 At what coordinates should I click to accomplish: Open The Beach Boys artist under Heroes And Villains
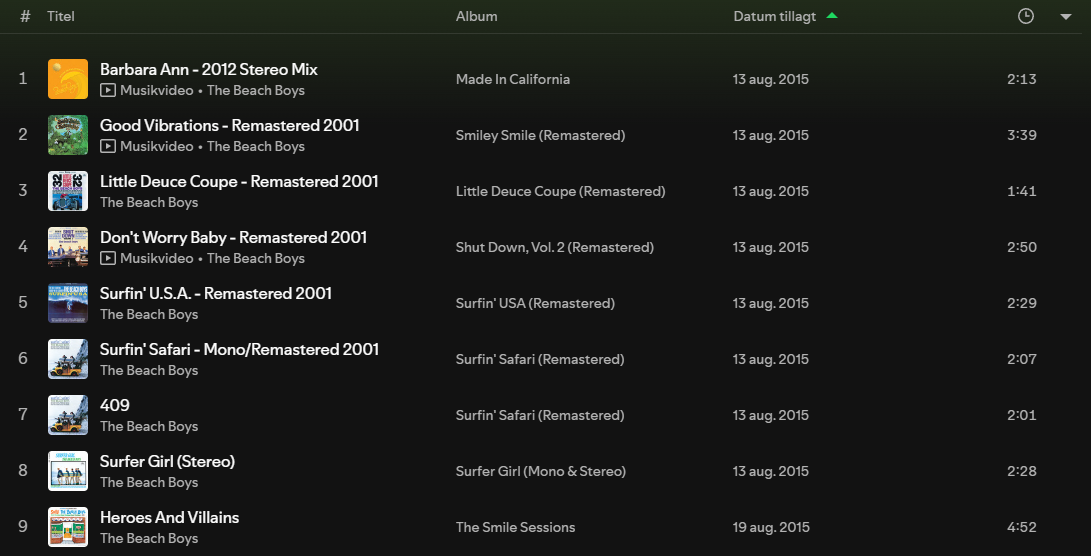pos(149,539)
